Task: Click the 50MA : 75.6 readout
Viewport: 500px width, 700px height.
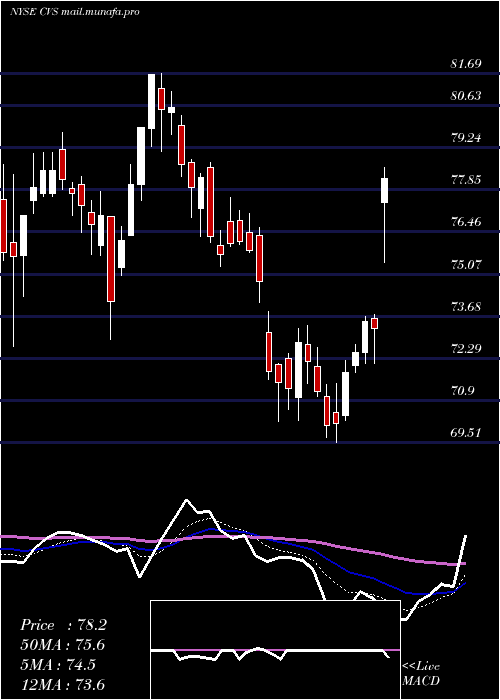Action: (x=63, y=645)
